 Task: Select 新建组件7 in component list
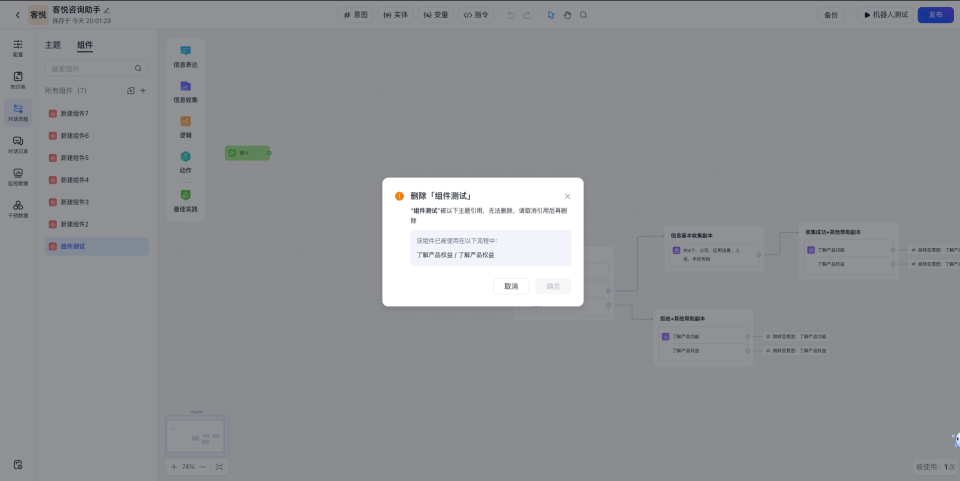pyautogui.click(x=75, y=113)
